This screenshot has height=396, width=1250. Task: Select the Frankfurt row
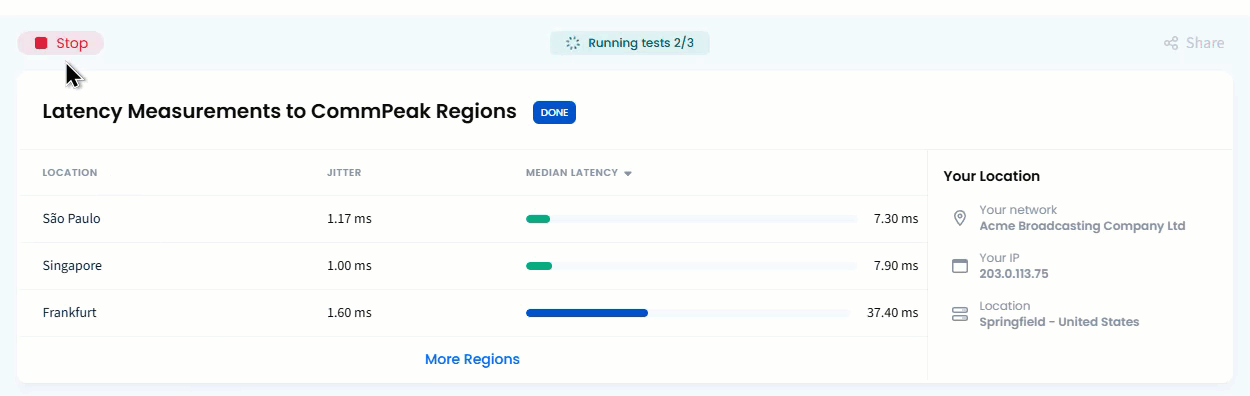tap(473, 313)
